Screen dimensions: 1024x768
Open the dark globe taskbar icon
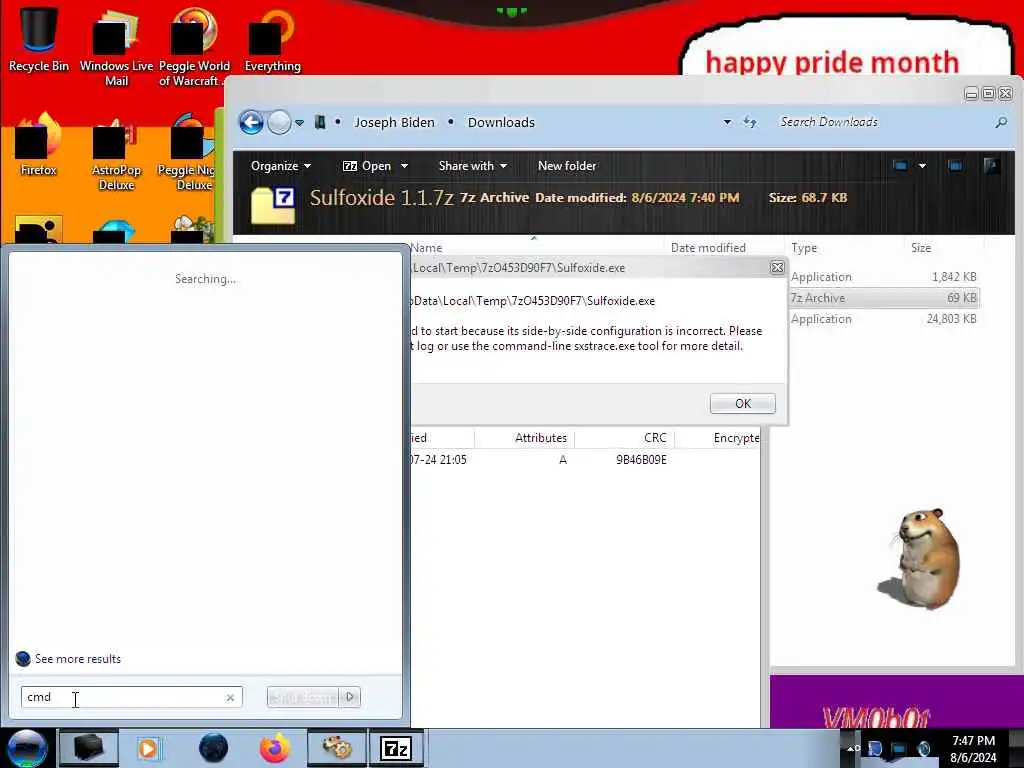[x=214, y=748]
